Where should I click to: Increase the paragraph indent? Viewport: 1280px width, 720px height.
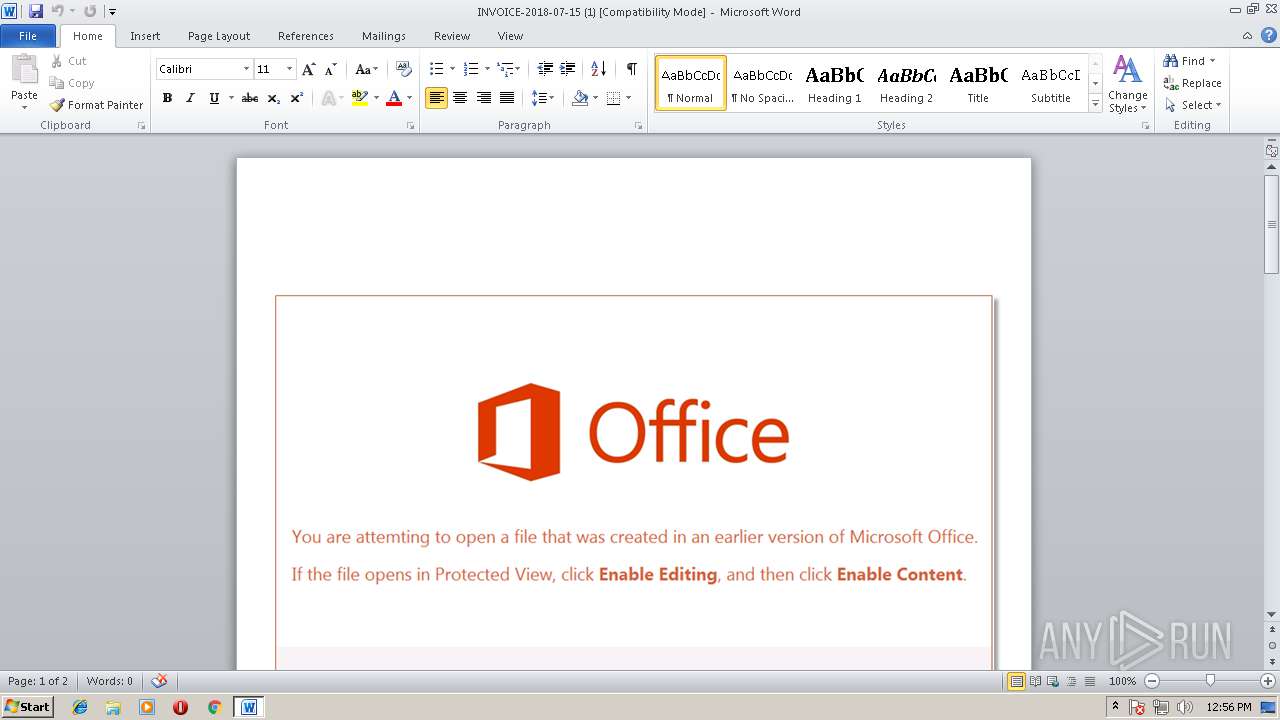[567, 69]
